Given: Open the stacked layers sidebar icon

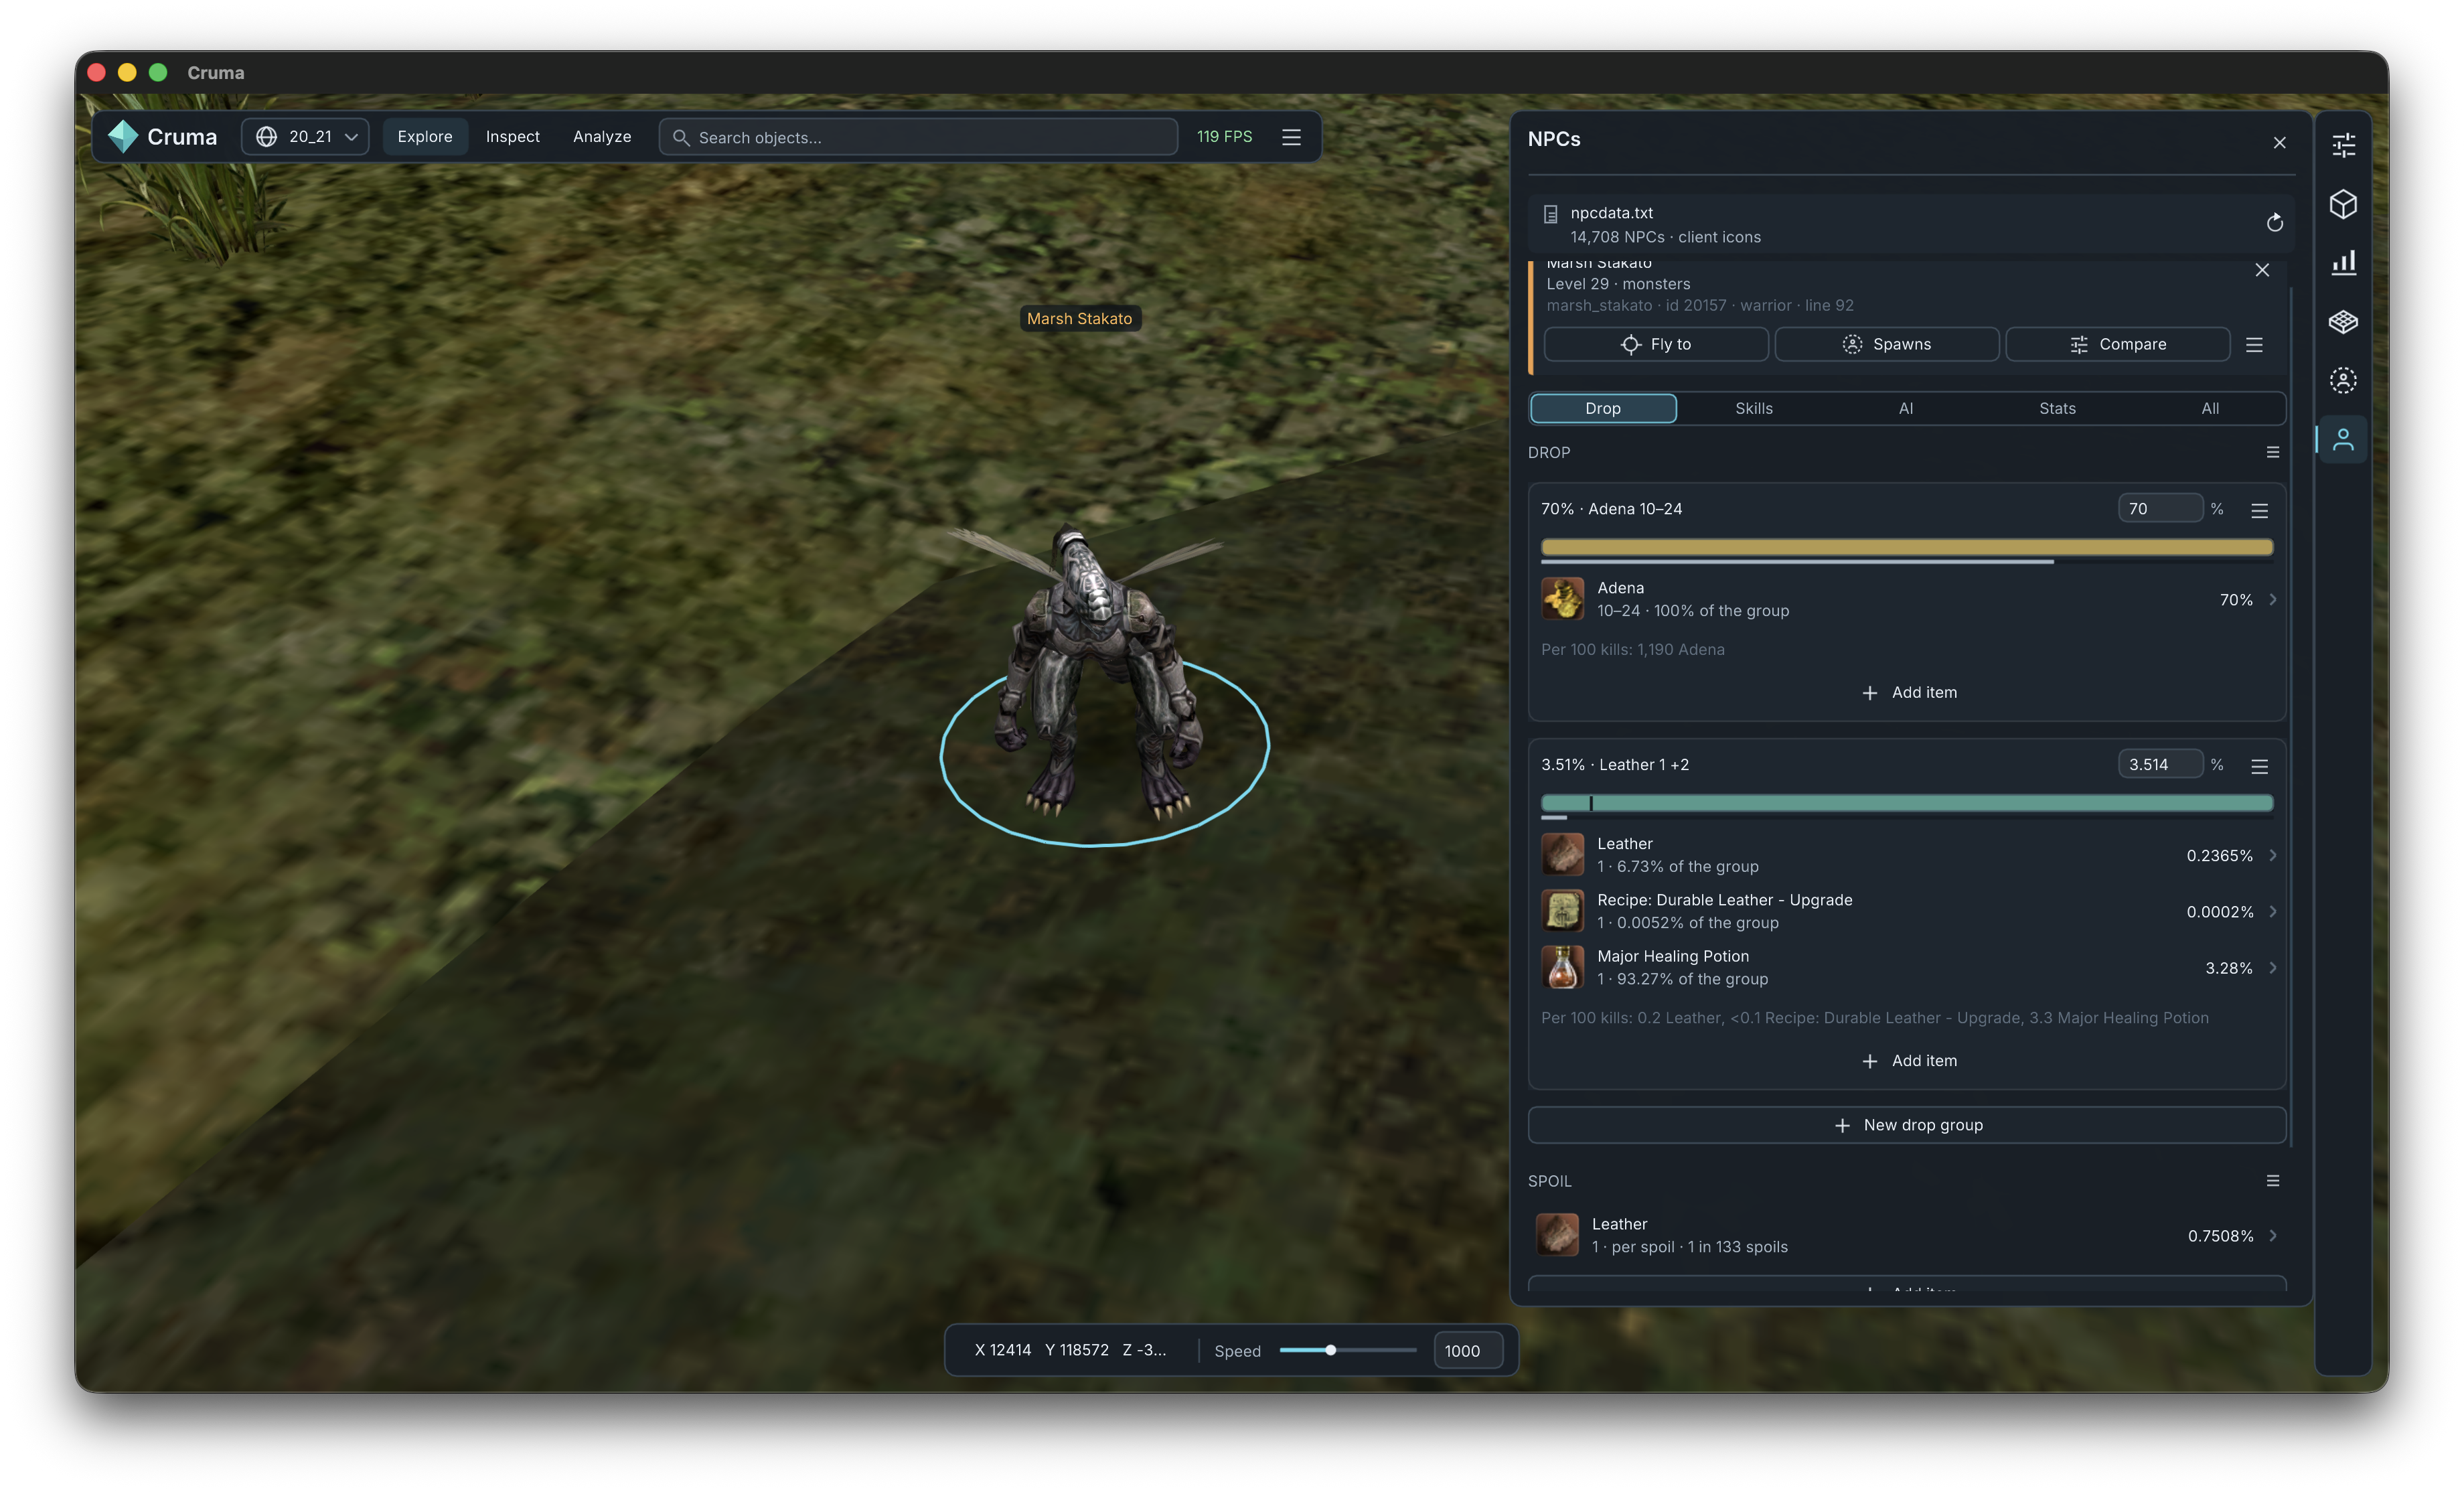Looking at the screenshot, I should tap(2343, 322).
